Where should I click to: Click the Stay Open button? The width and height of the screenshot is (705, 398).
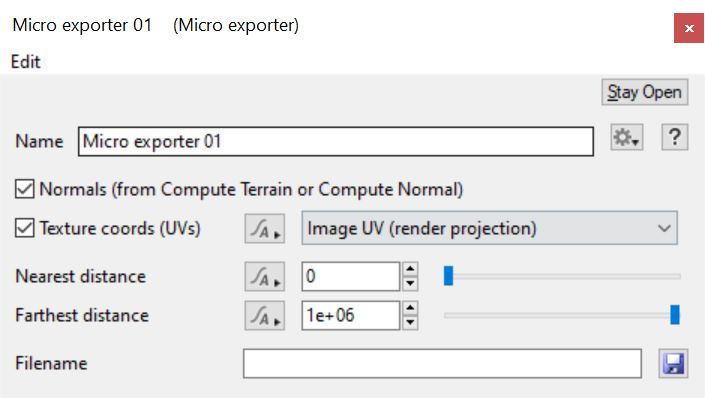coord(645,92)
